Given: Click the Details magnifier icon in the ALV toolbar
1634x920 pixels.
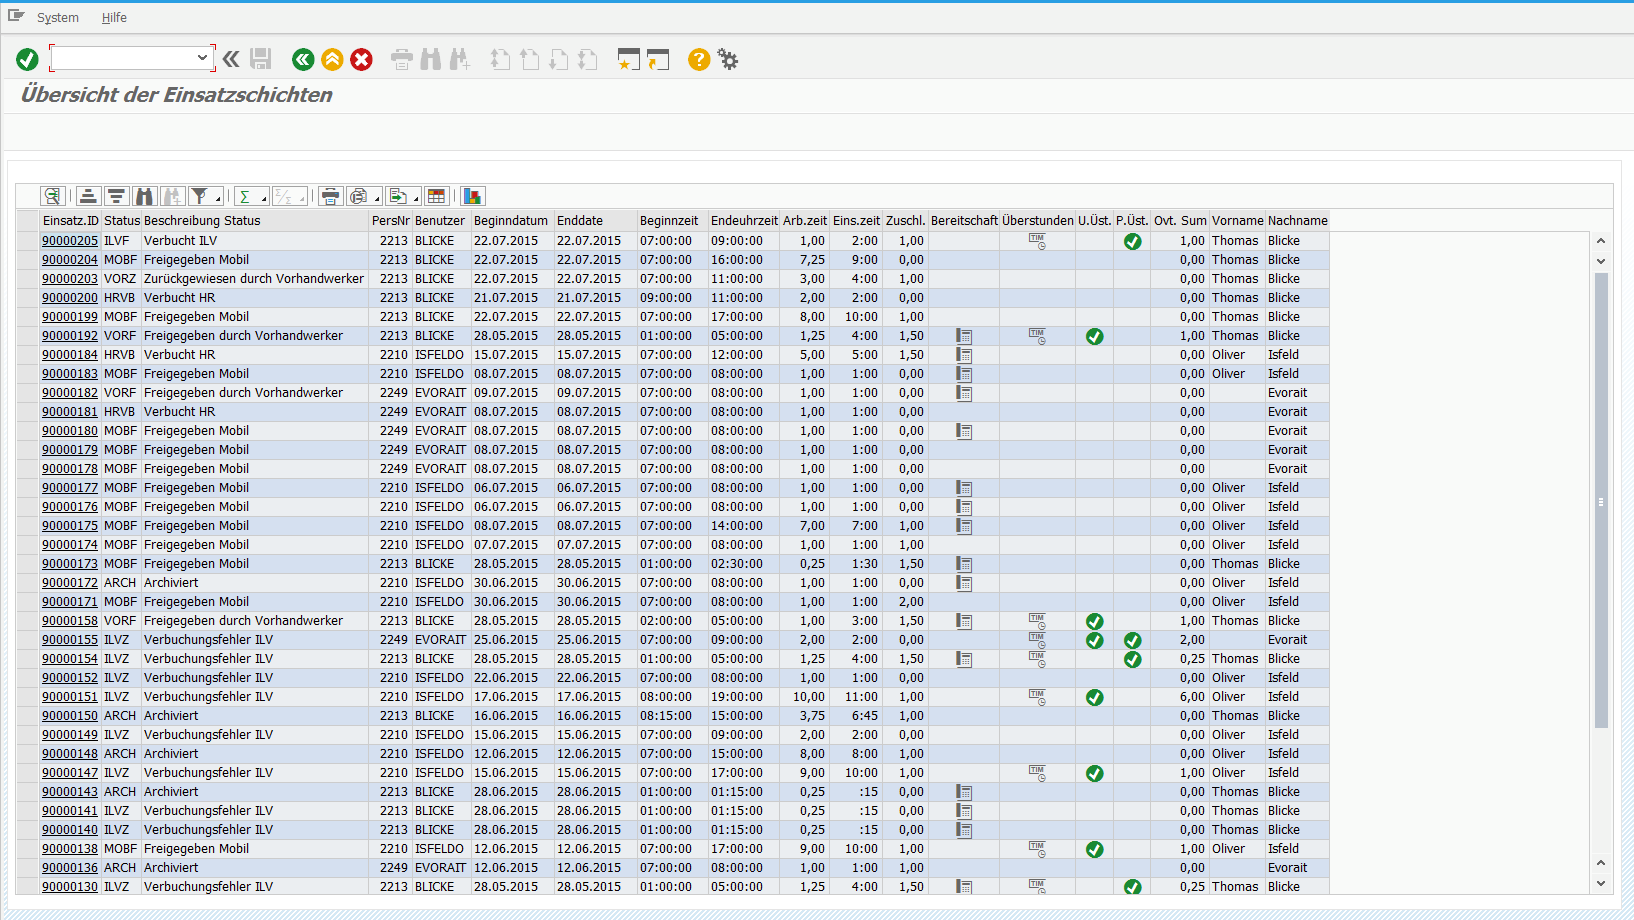Looking at the screenshot, I should pos(52,196).
